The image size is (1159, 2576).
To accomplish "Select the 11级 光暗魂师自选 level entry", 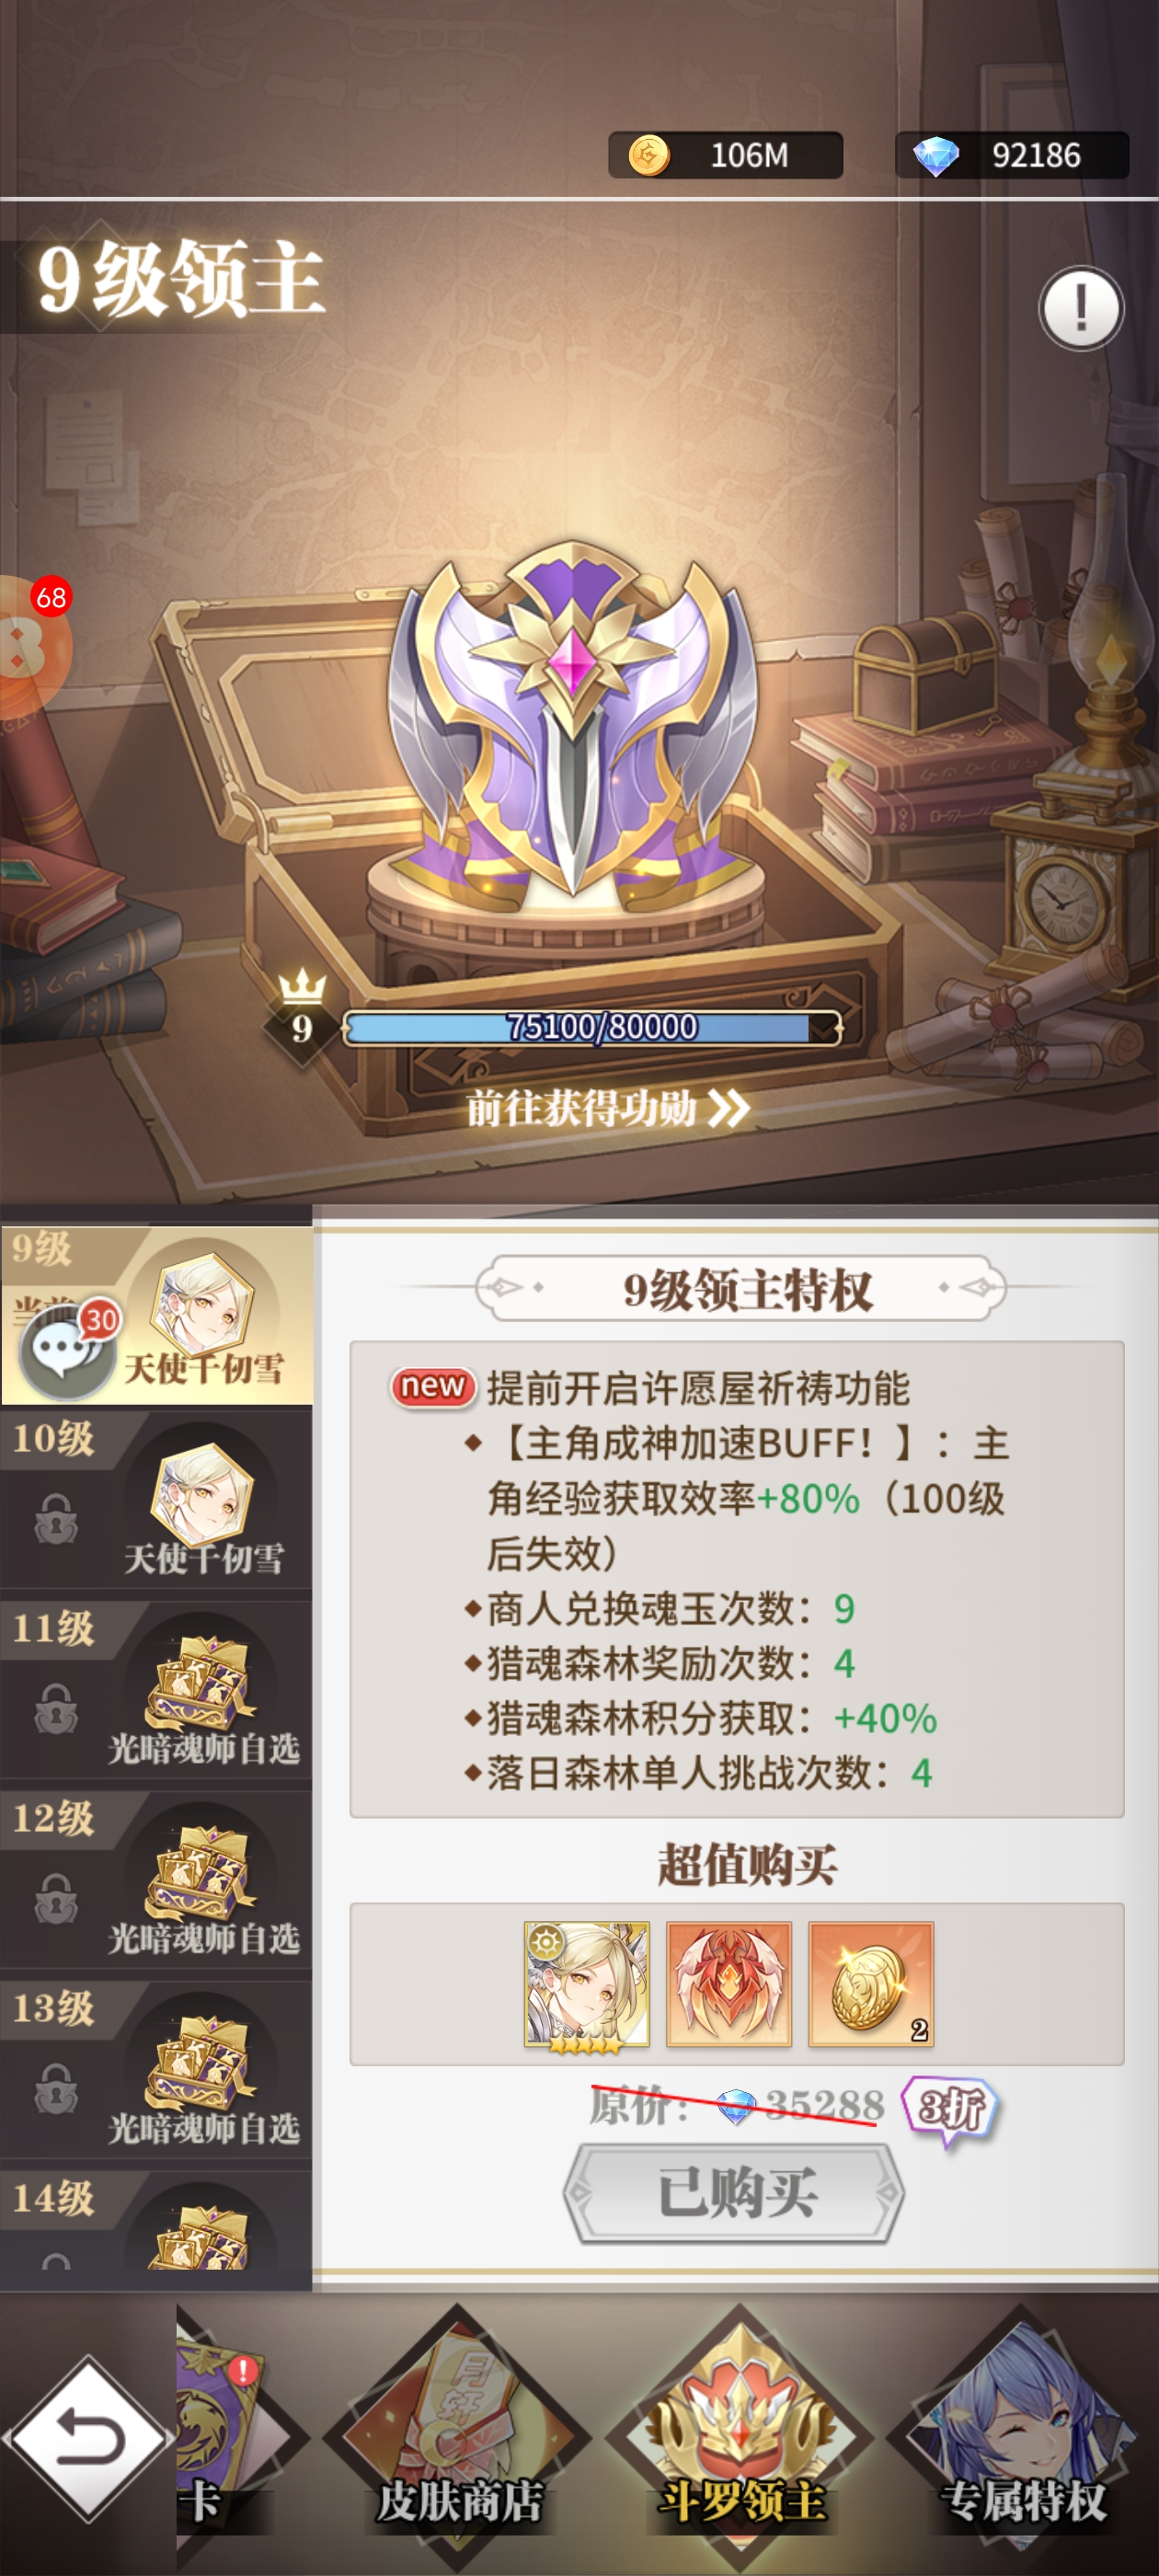I will [156, 1688].
